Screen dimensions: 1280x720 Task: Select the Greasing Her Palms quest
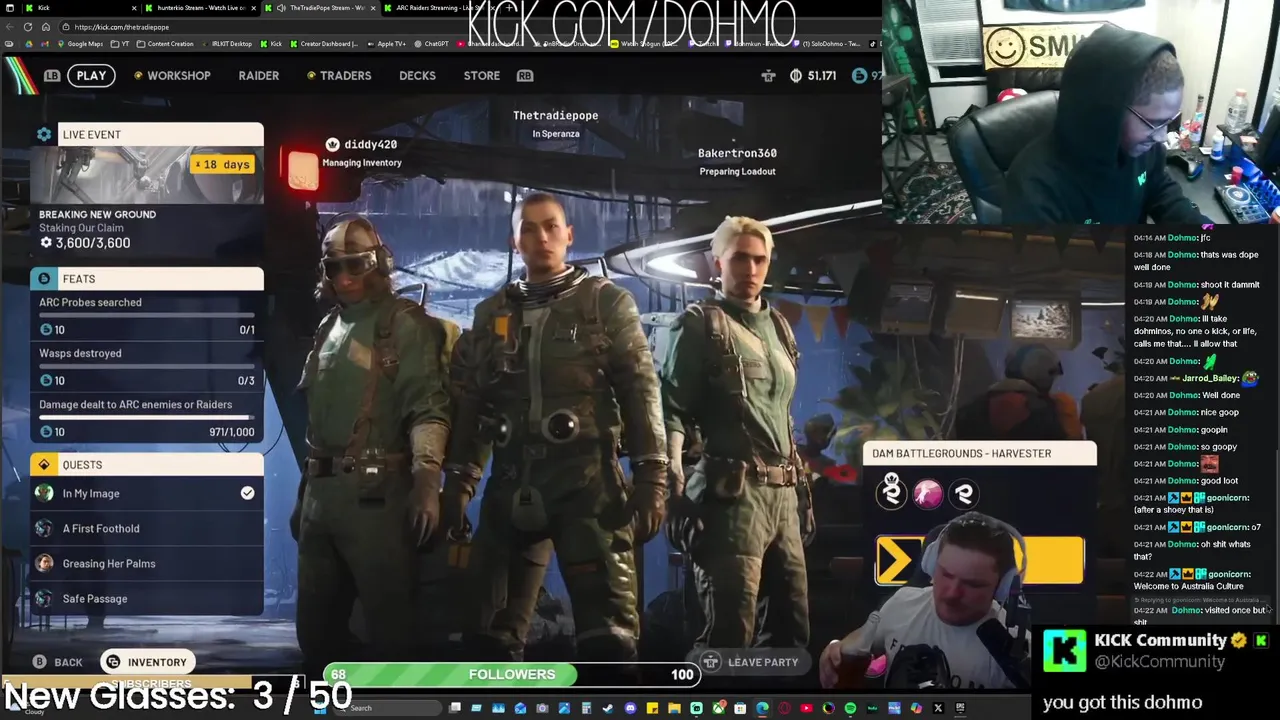pyautogui.click(x=147, y=563)
